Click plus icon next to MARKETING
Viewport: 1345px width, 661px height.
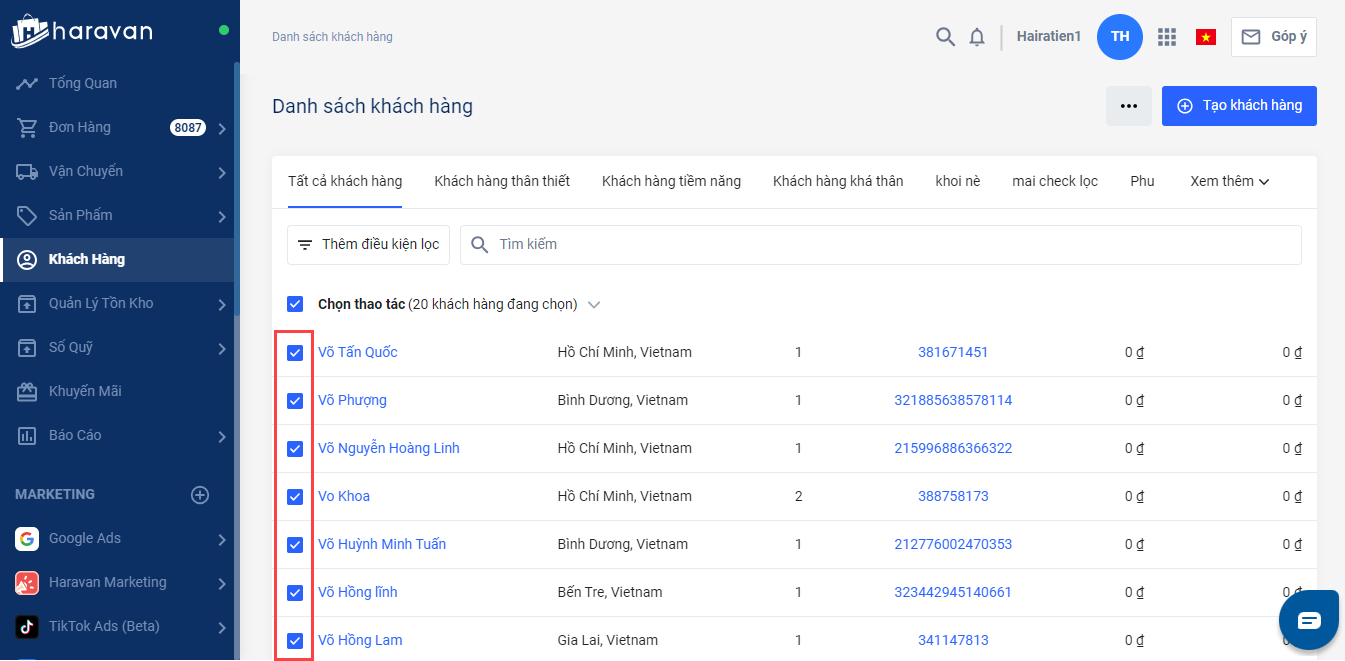point(200,495)
